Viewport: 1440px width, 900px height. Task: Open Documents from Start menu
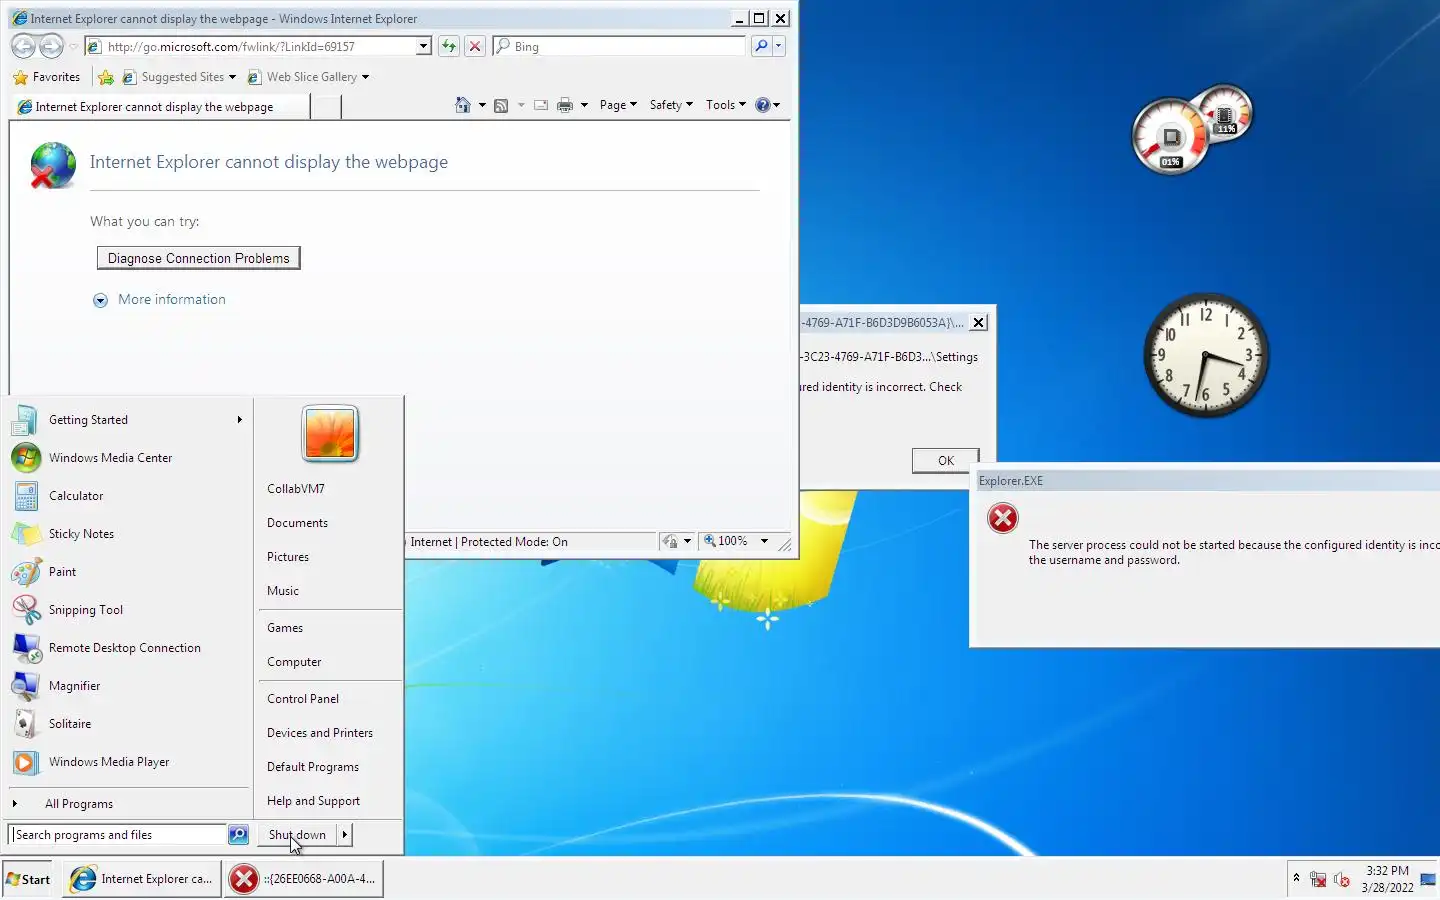coord(297,523)
